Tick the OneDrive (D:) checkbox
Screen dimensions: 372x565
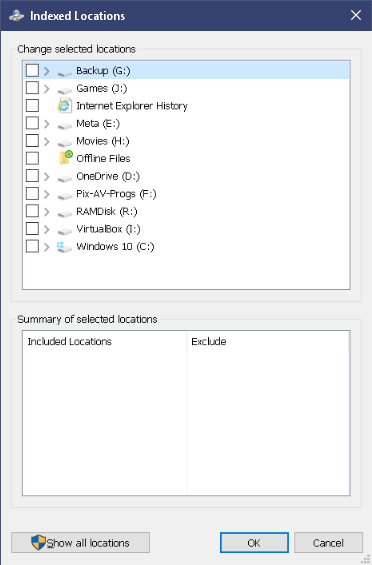point(32,176)
